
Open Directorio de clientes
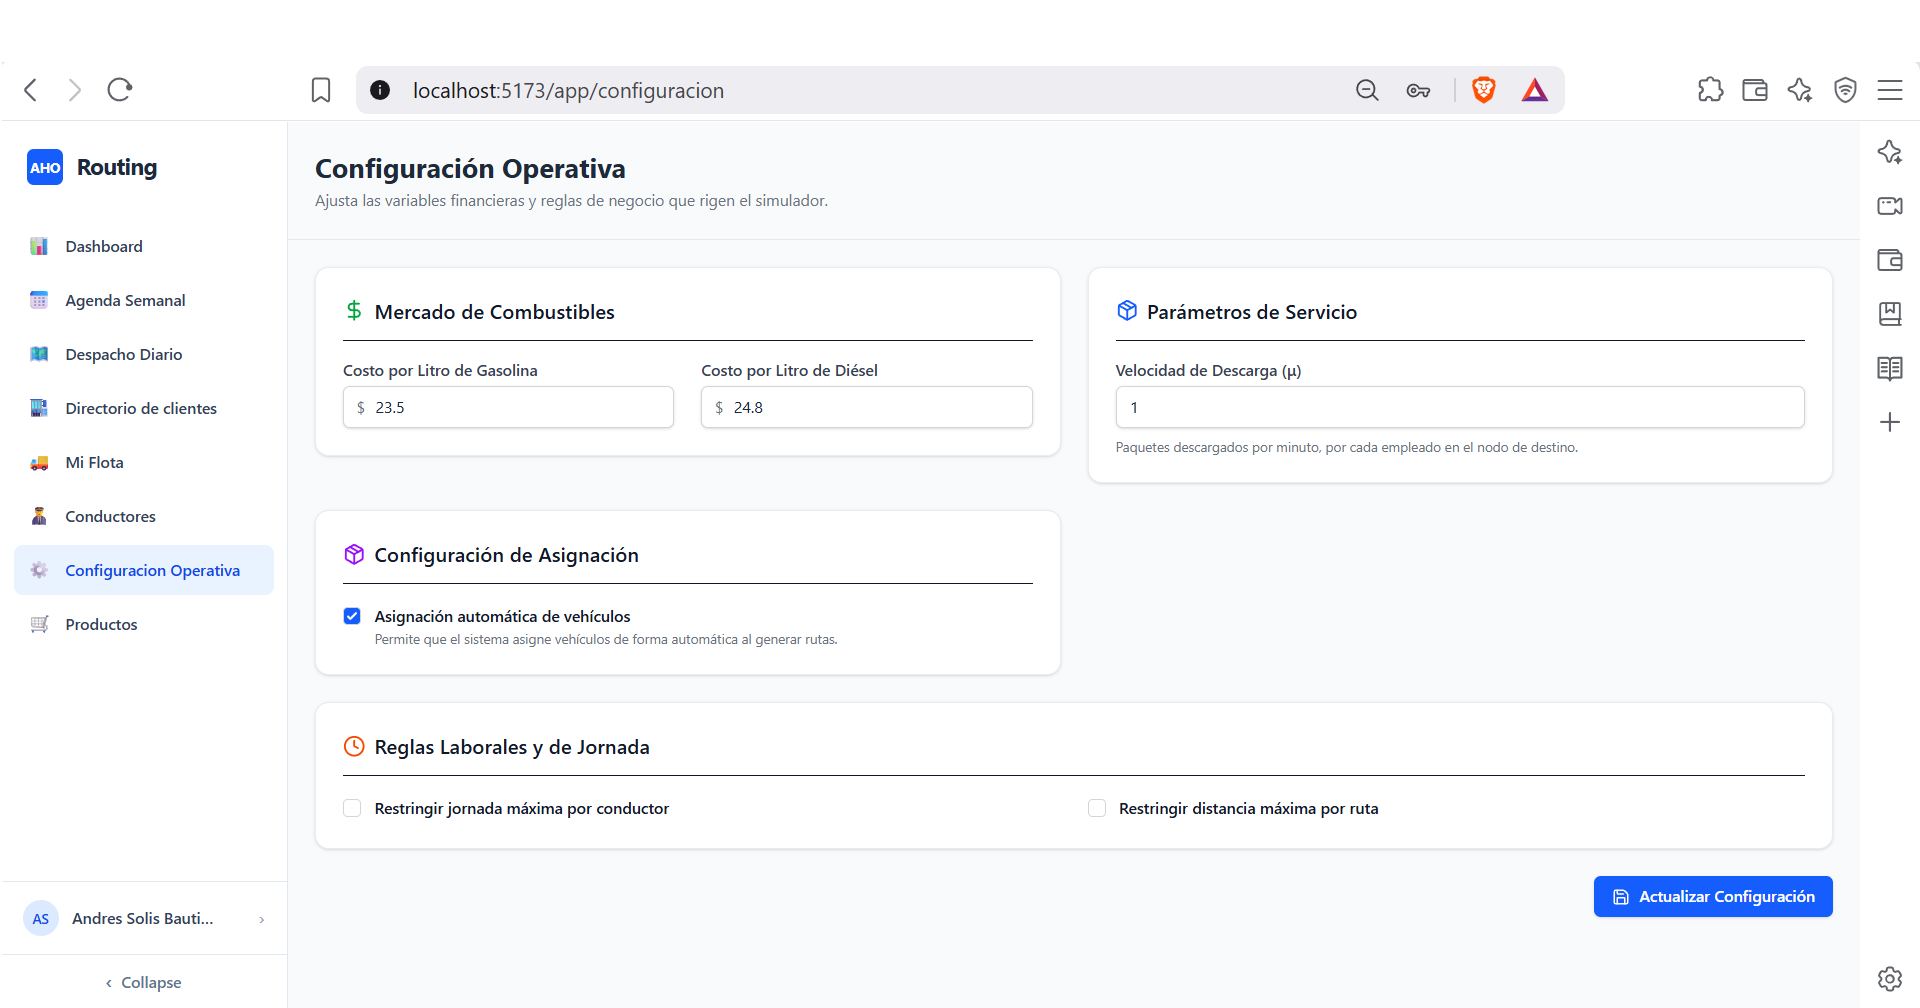click(x=144, y=408)
